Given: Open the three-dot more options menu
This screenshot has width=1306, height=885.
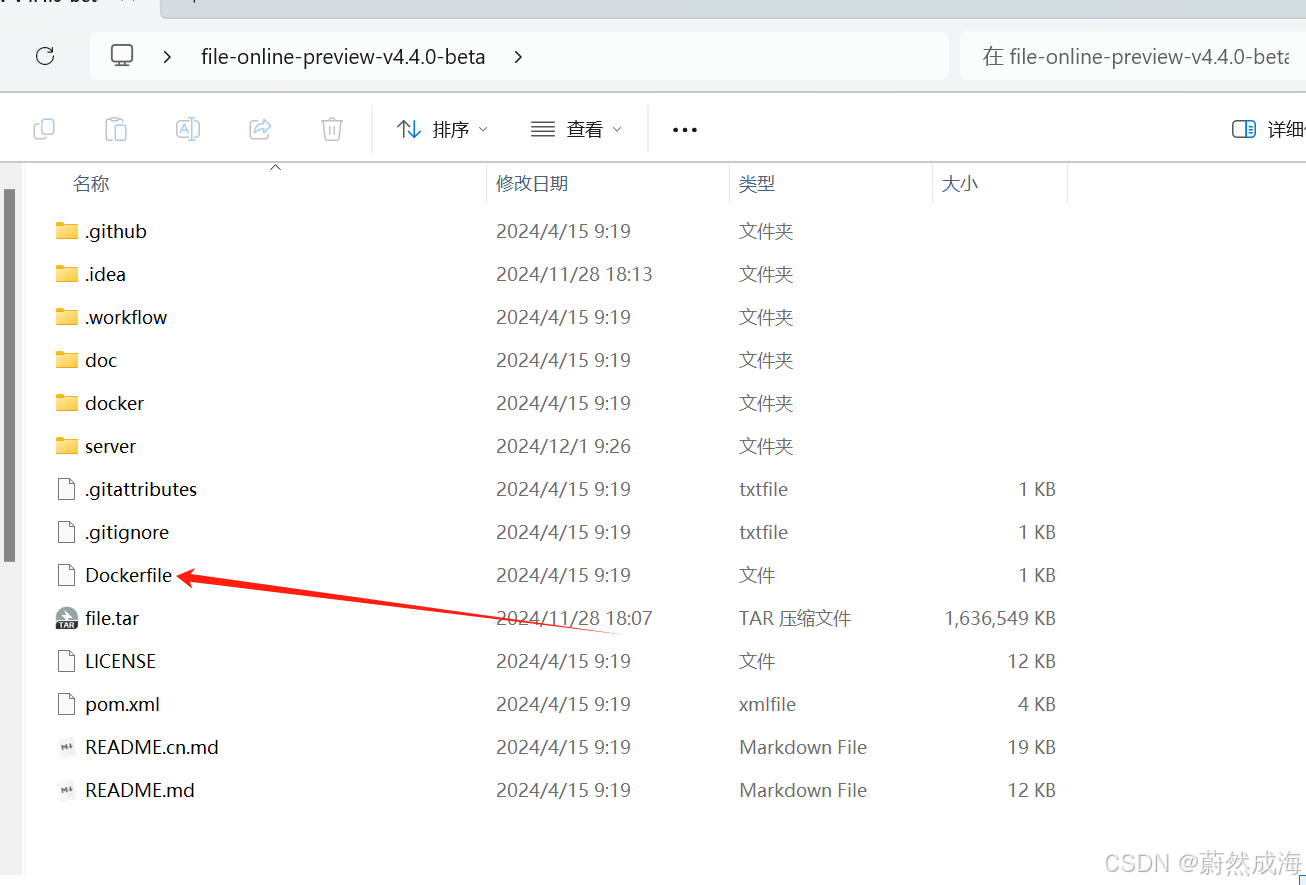Looking at the screenshot, I should point(685,129).
